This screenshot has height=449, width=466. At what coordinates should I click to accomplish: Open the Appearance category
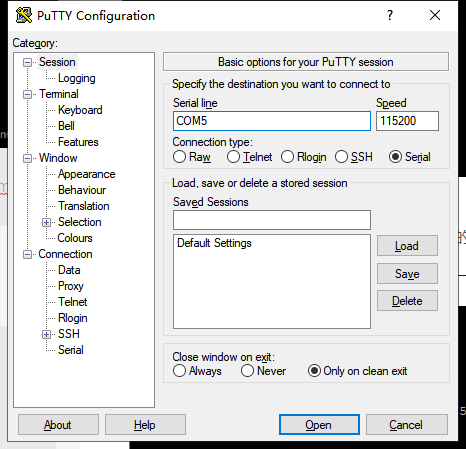pos(86,174)
